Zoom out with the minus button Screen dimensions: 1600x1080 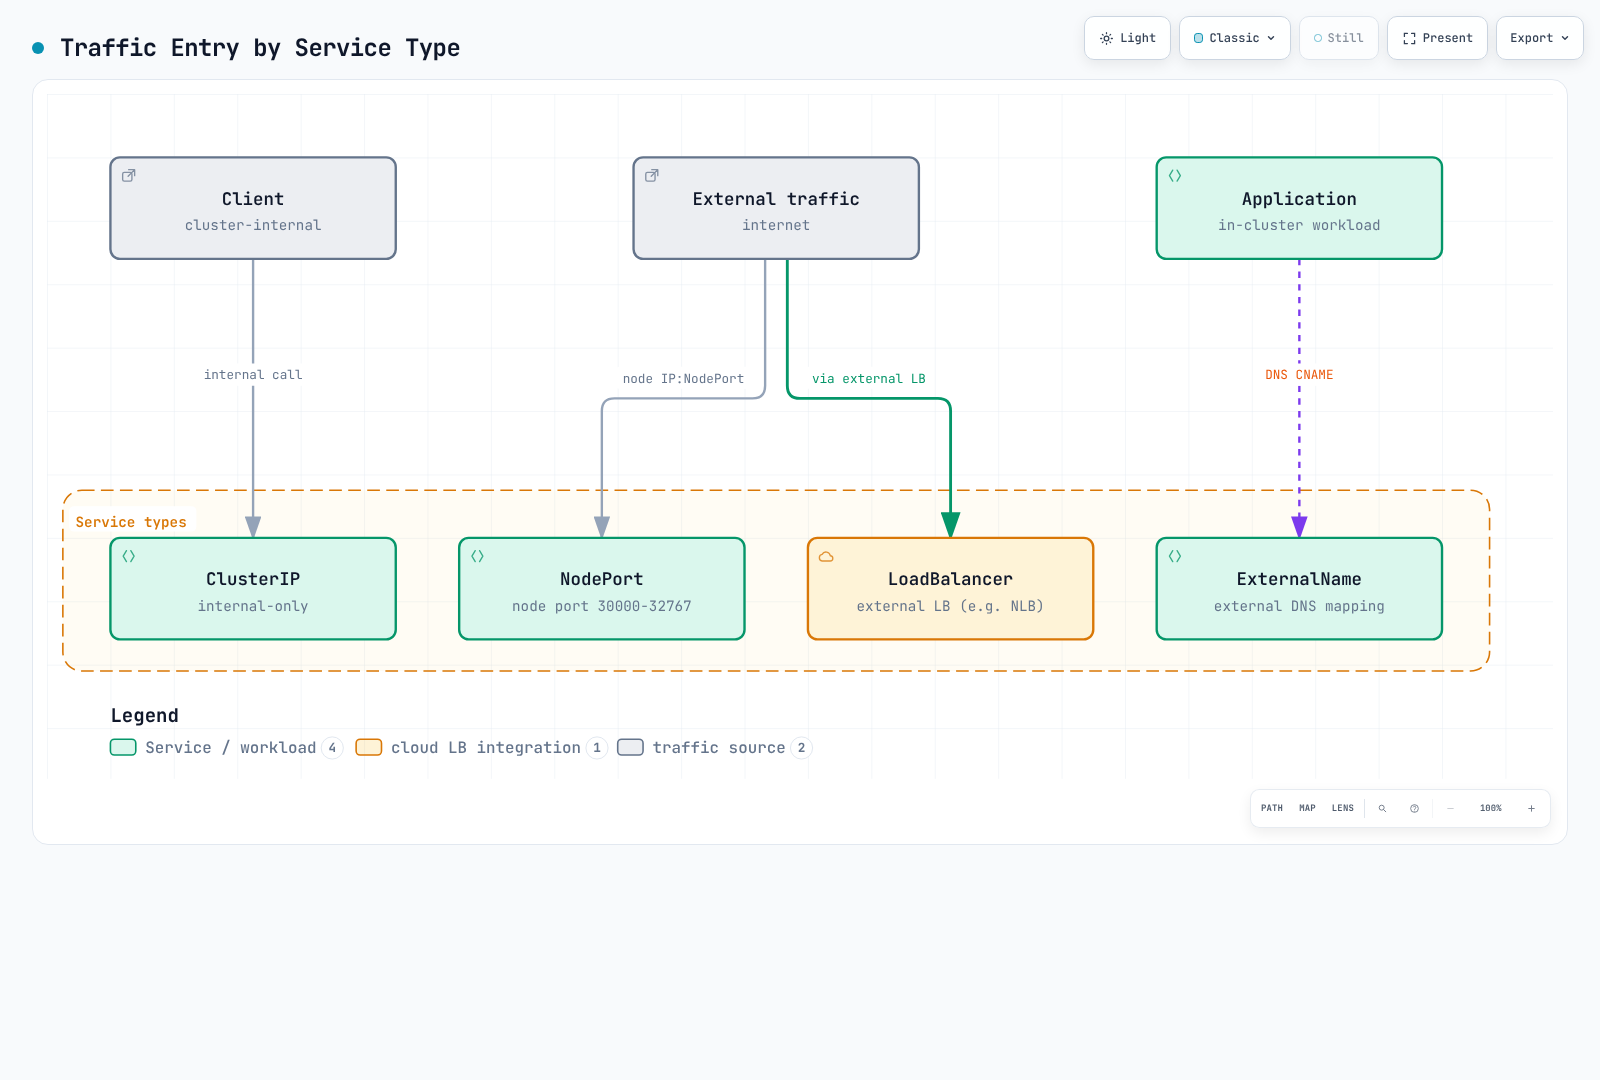(1451, 808)
